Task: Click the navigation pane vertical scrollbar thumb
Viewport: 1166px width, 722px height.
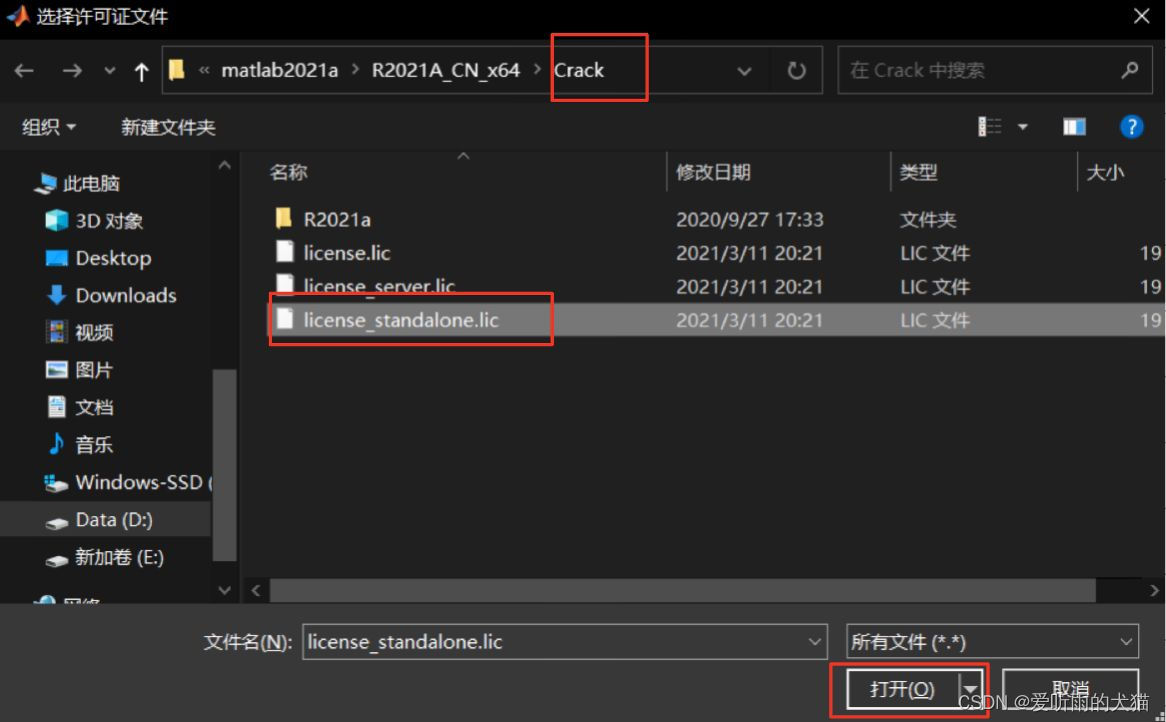Action: click(x=224, y=465)
